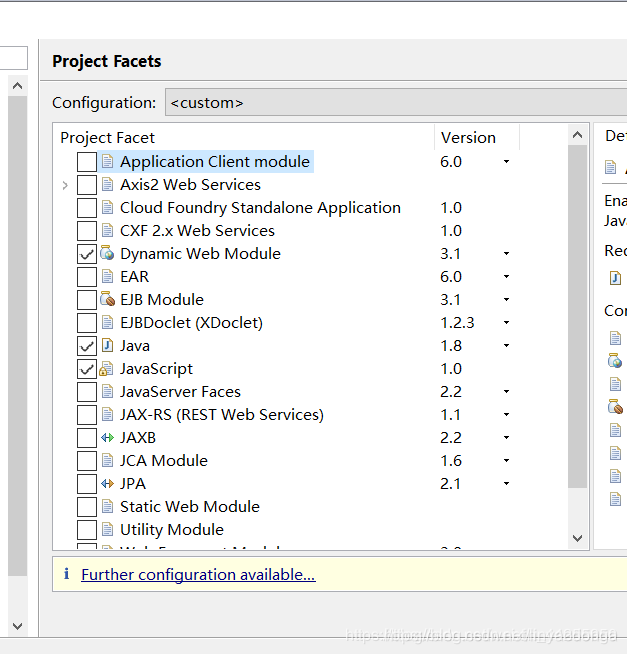Click left pane scrollbar up arrow
627x654 pixels.
(x=18, y=86)
